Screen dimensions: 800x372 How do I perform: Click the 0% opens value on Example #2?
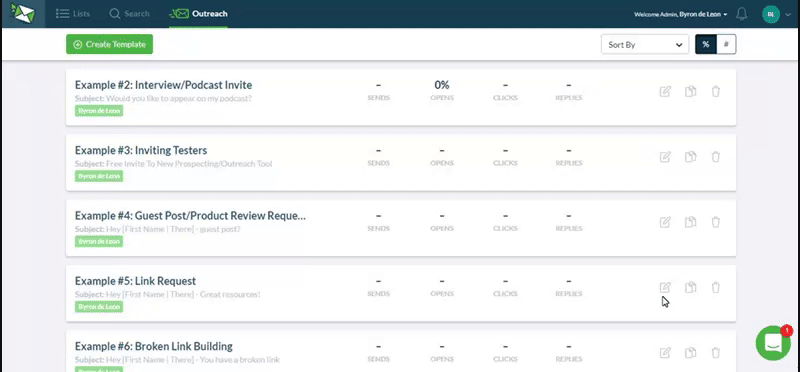[442, 85]
